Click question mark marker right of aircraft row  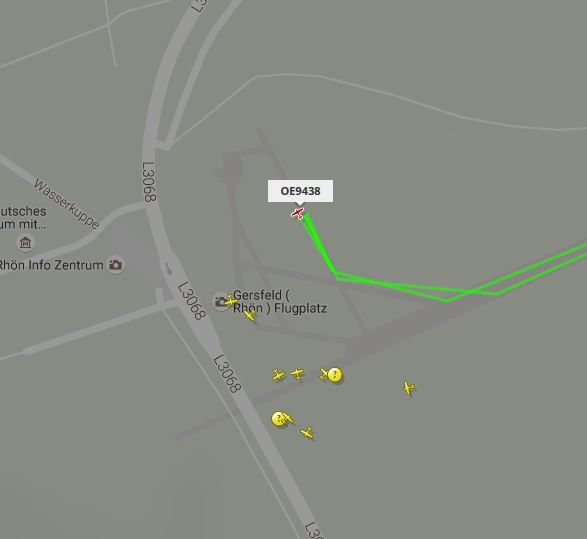[335, 374]
